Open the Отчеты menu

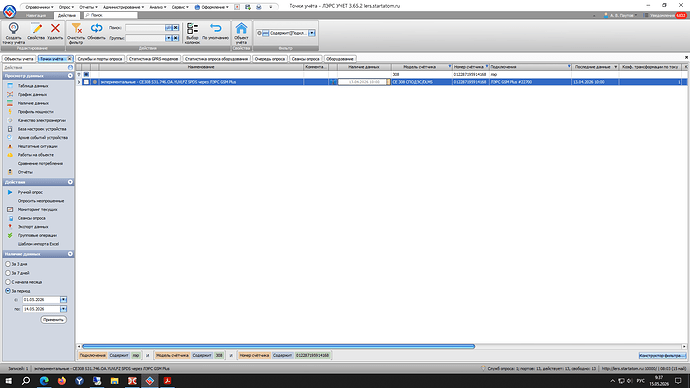(88, 7)
